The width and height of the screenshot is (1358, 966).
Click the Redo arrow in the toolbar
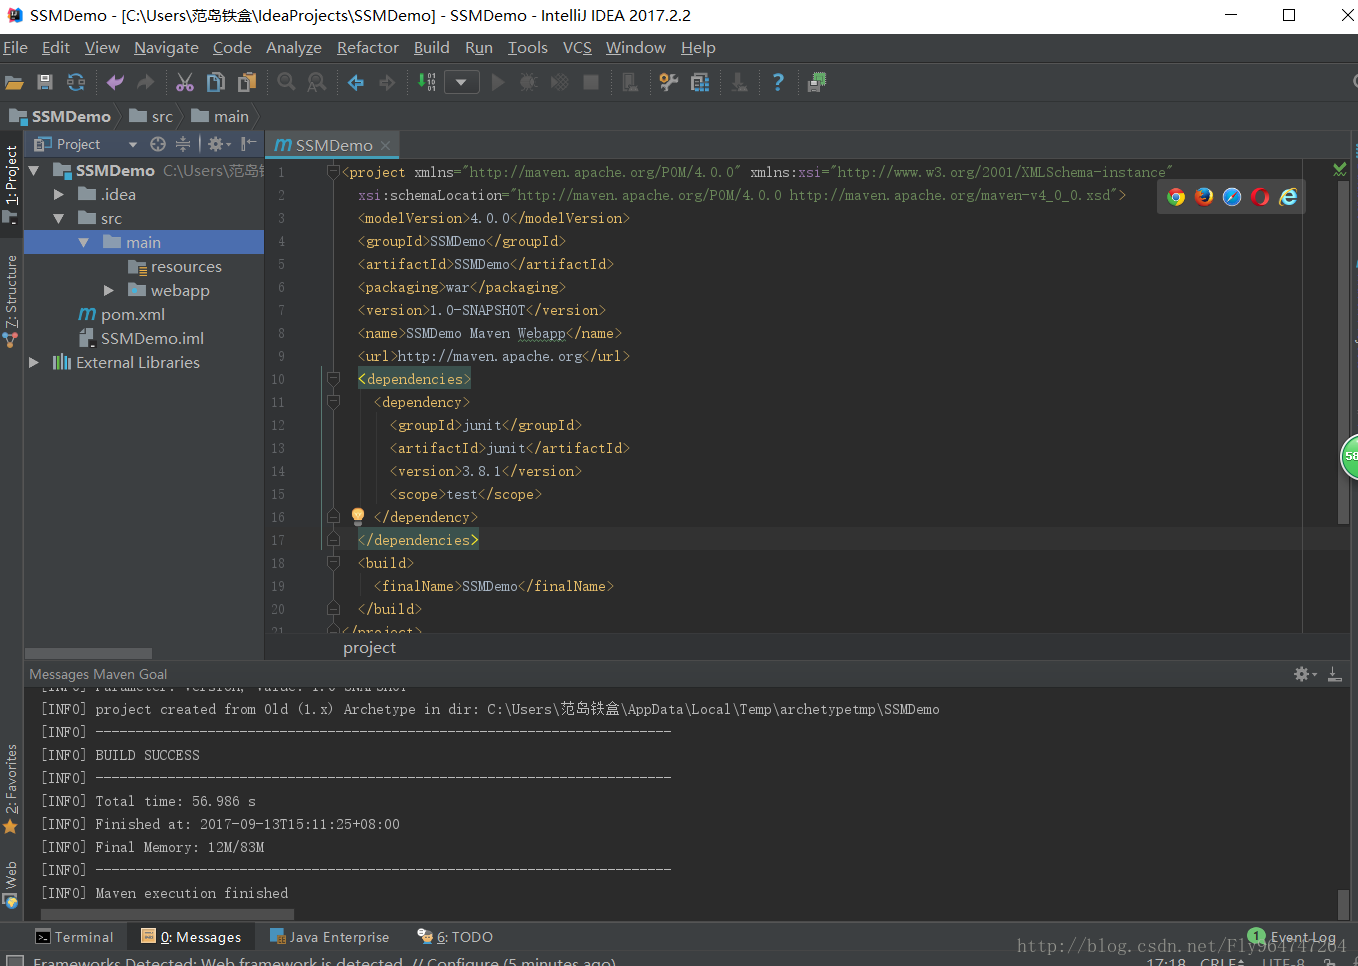point(146,83)
